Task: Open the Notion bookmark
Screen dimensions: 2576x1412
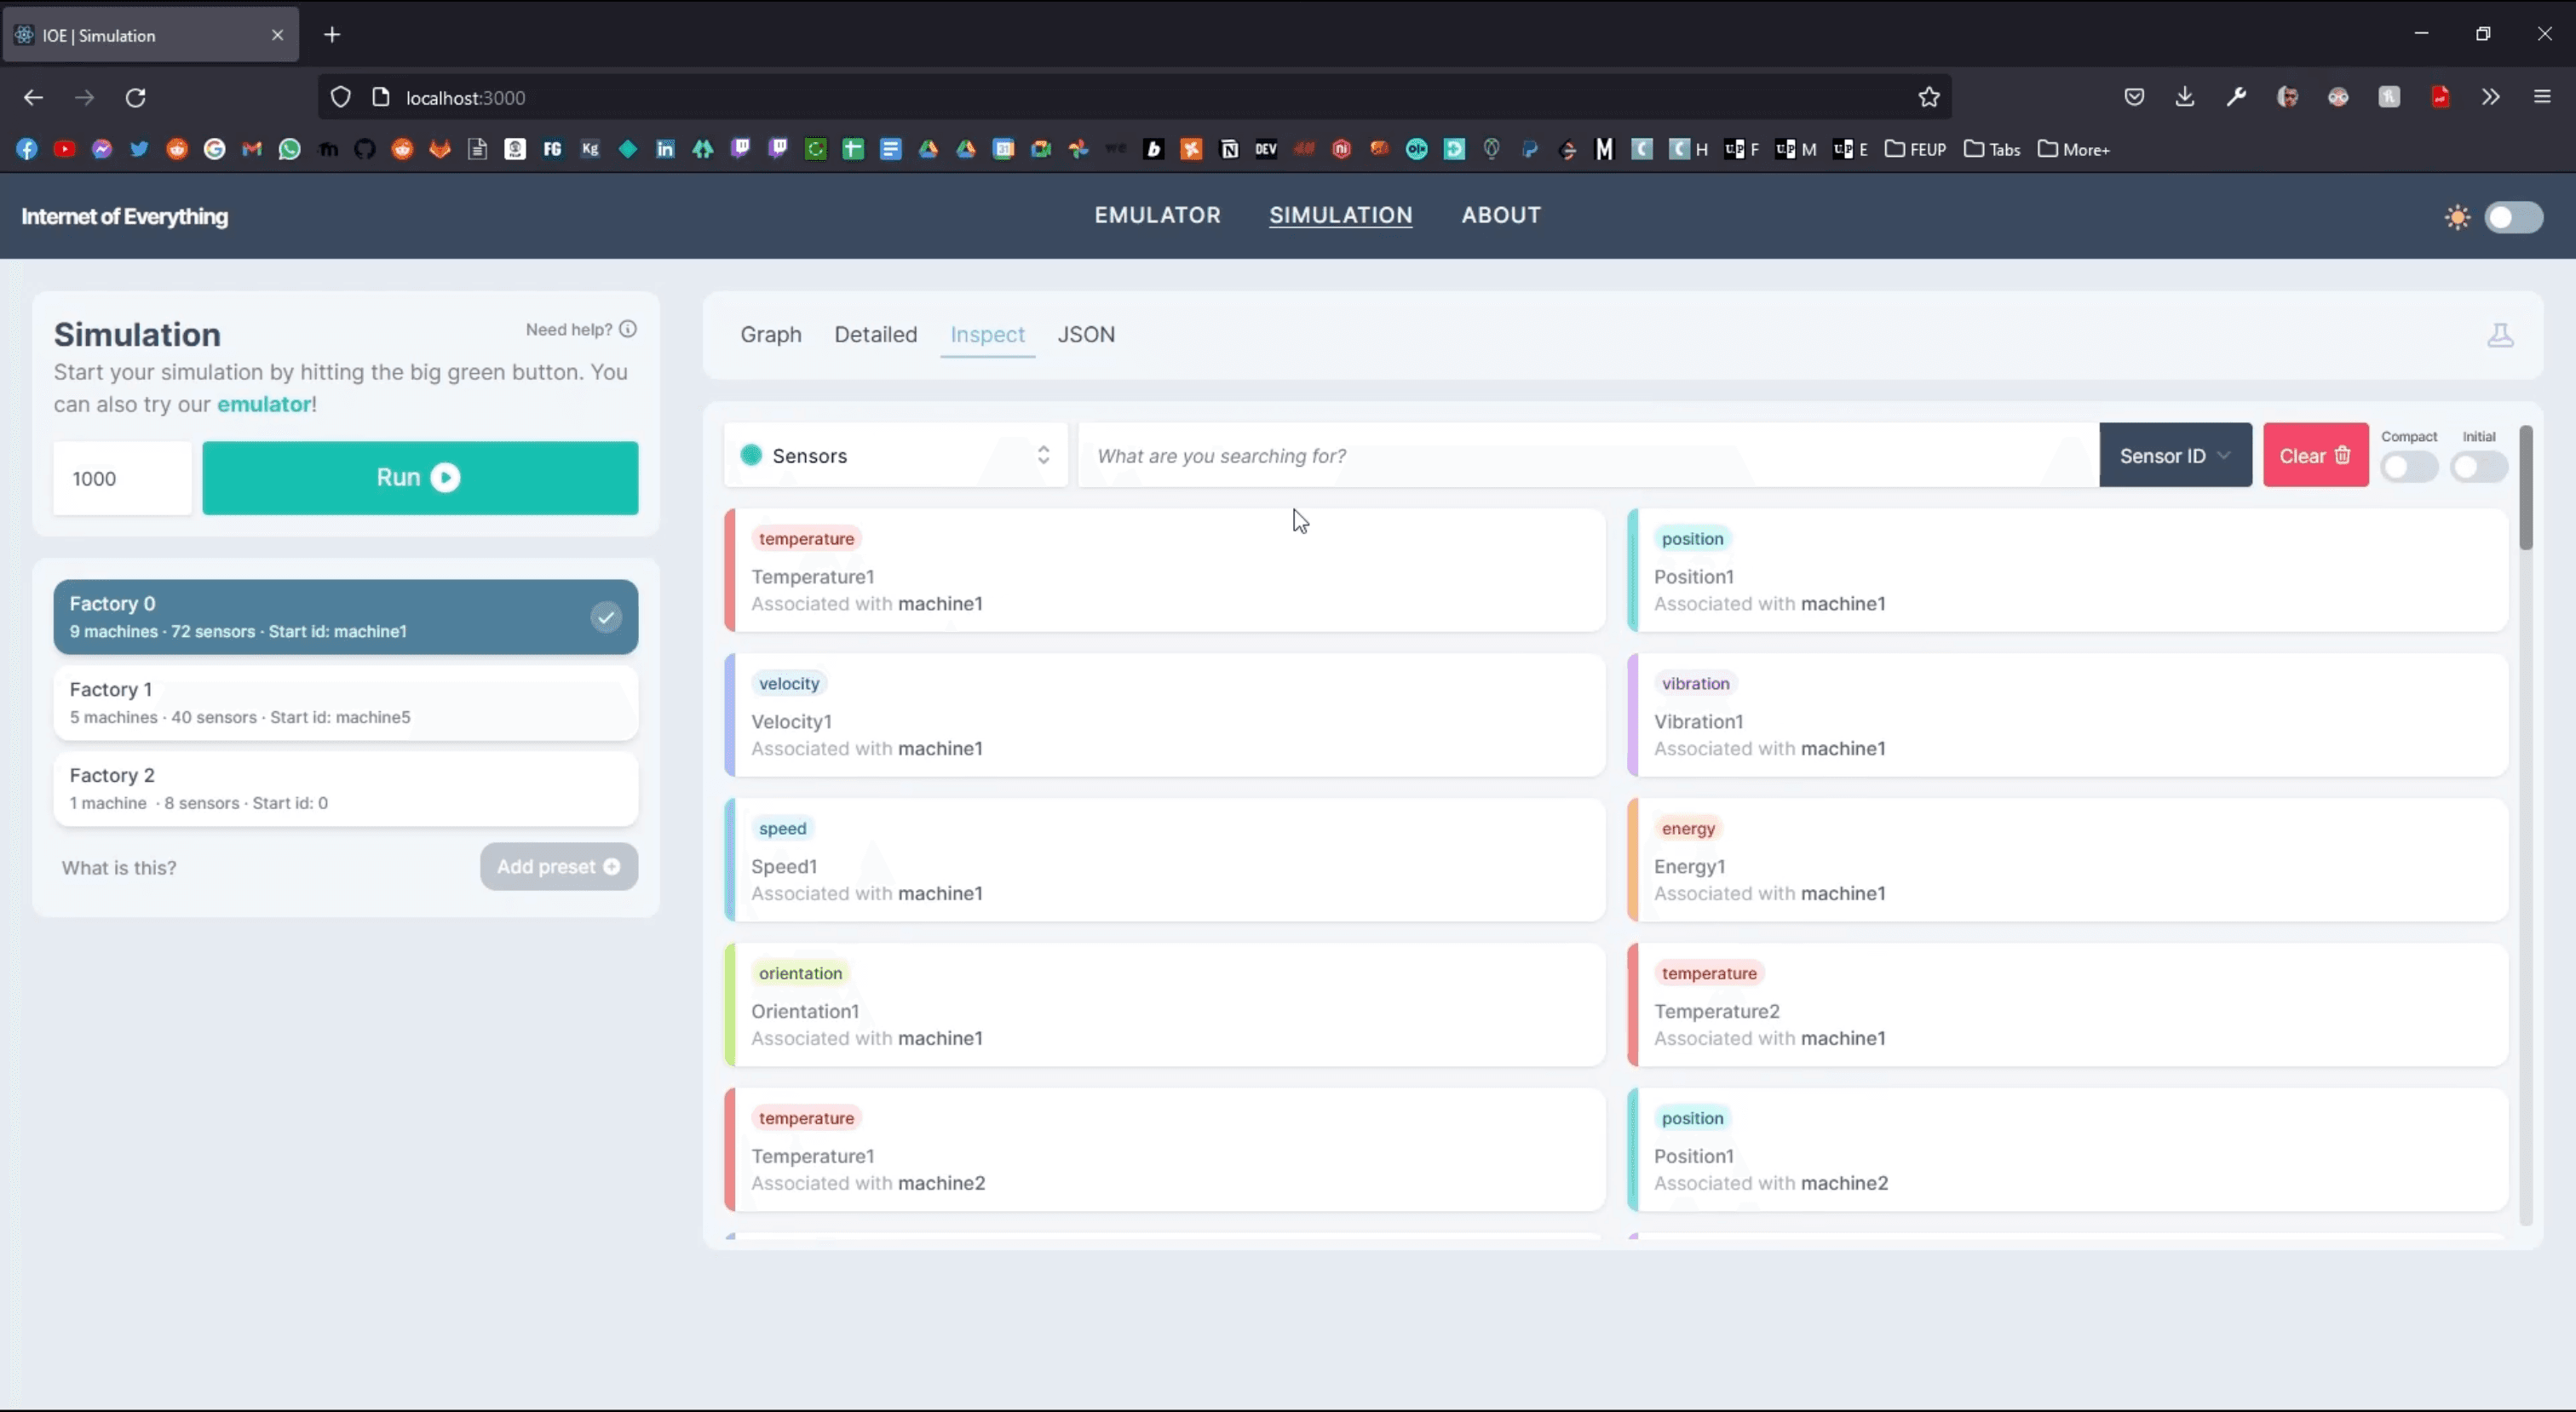Action: click(1229, 149)
